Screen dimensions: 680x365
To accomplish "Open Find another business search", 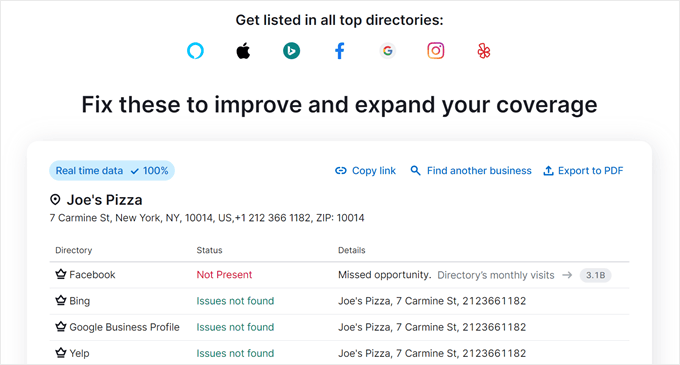I will point(471,171).
